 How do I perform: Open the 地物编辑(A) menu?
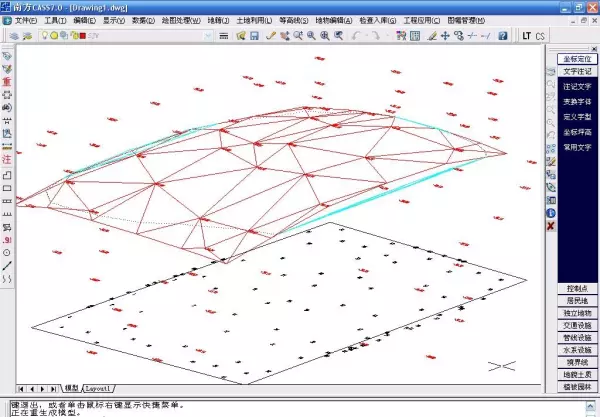pos(334,20)
